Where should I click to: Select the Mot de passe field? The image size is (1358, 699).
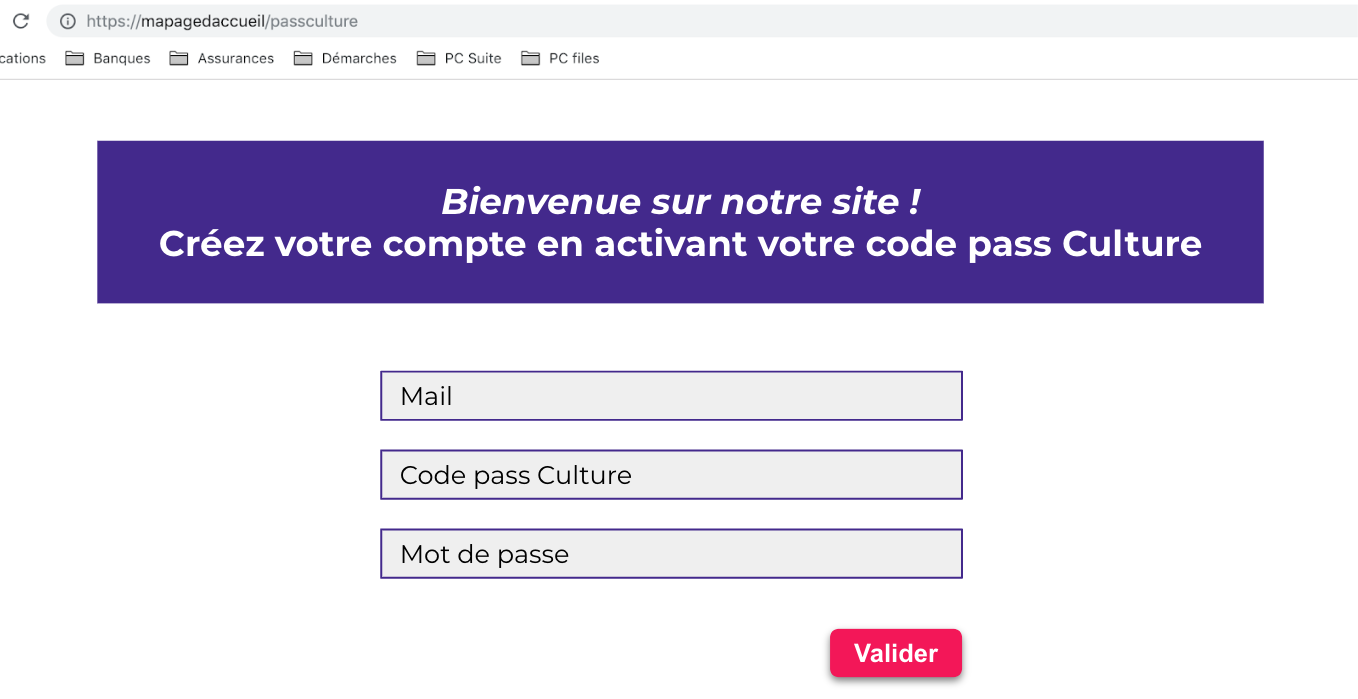click(x=671, y=554)
